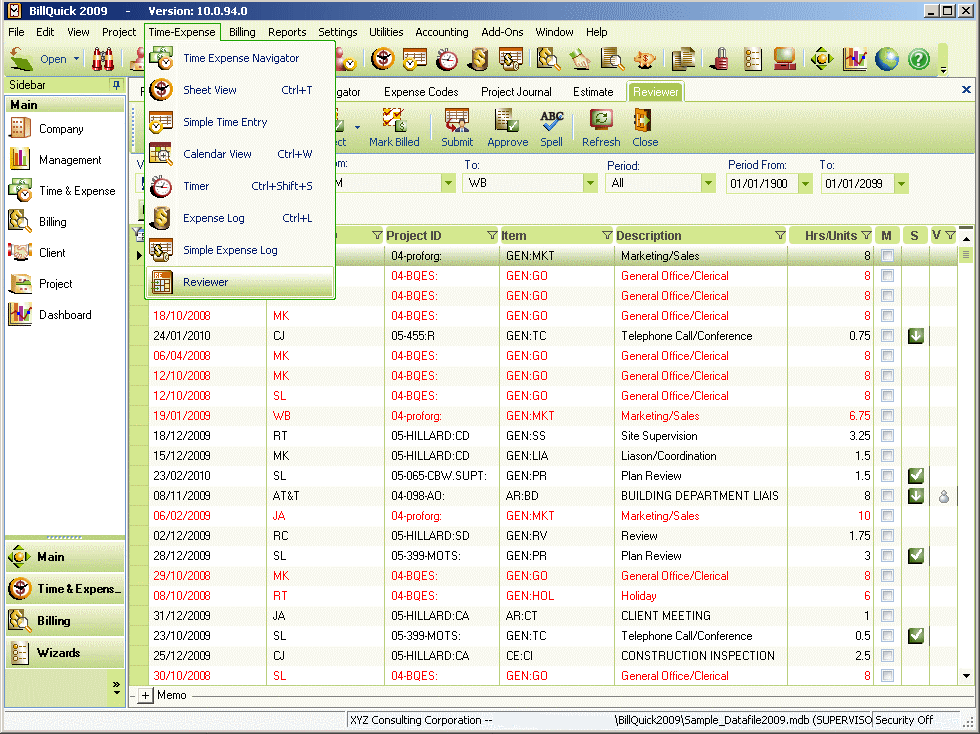The height and width of the screenshot is (734, 980).
Task: Open the To employee dropdown showing WB
Action: tap(590, 183)
